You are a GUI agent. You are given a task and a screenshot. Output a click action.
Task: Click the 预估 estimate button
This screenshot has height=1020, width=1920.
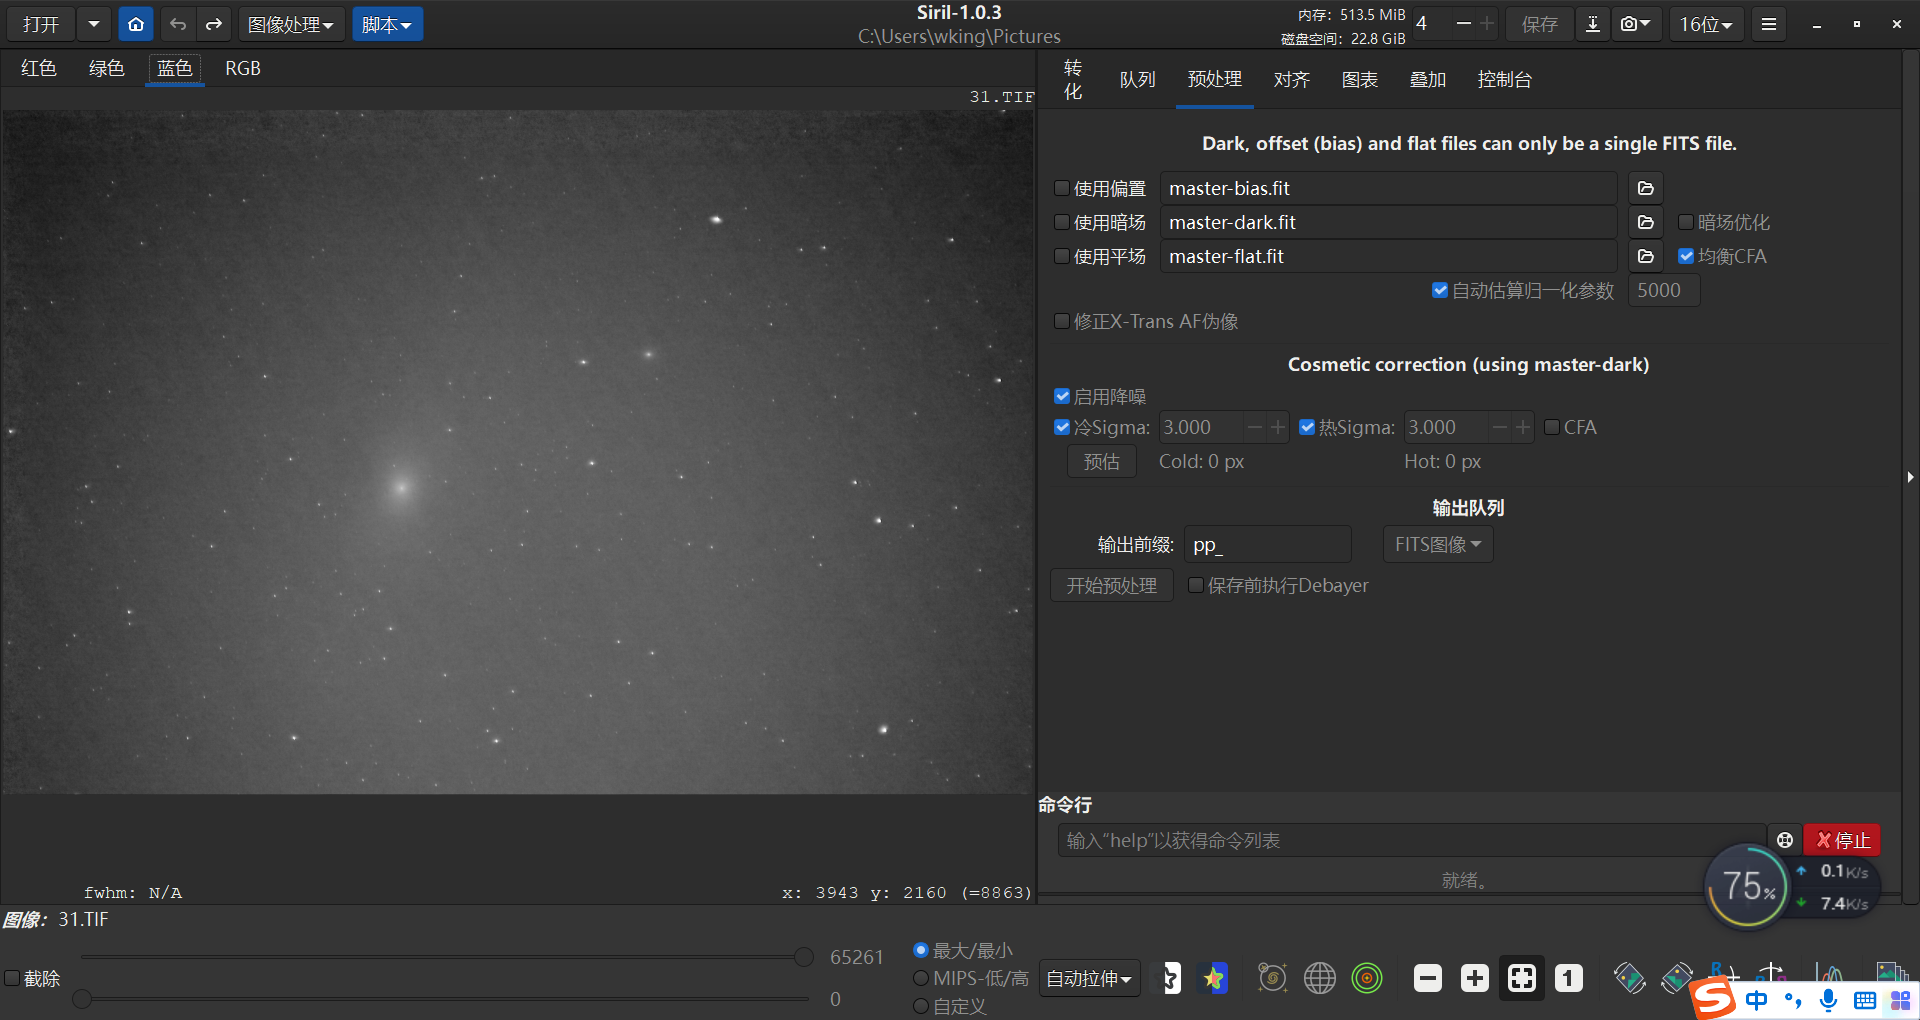click(1102, 461)
